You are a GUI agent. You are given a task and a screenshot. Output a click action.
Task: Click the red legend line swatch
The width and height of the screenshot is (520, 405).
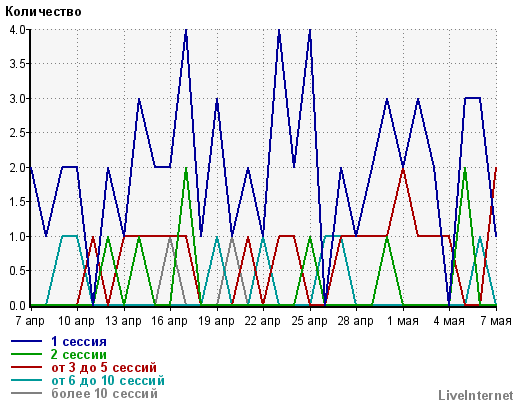27,367
